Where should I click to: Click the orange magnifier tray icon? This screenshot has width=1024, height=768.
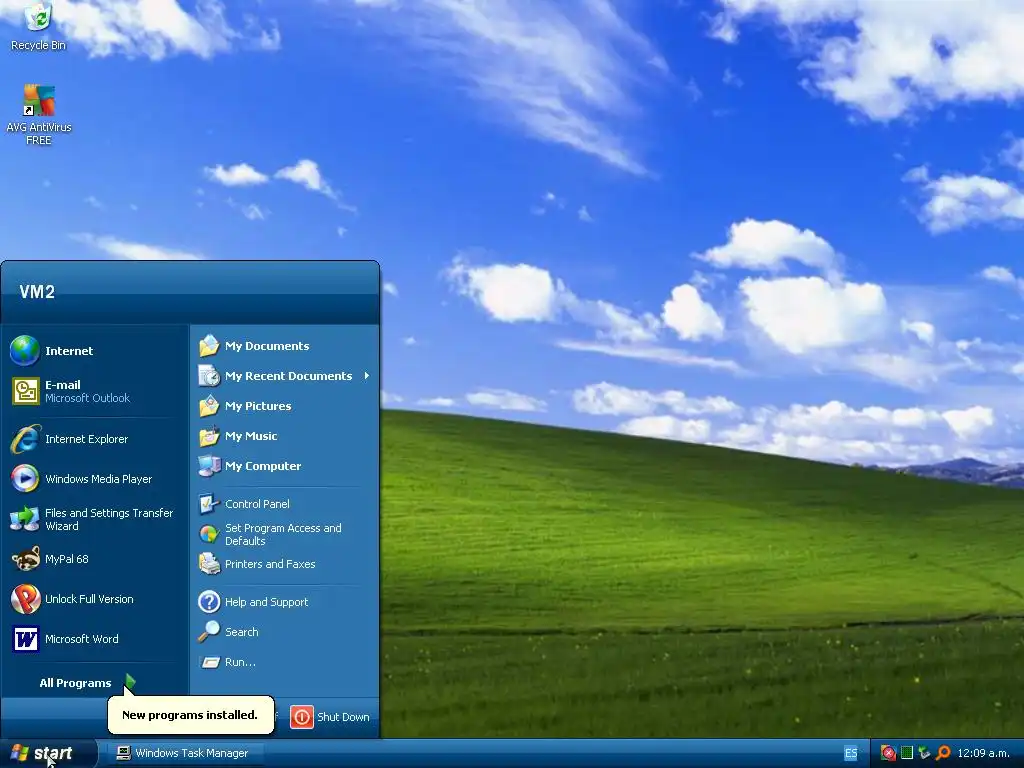943,753
